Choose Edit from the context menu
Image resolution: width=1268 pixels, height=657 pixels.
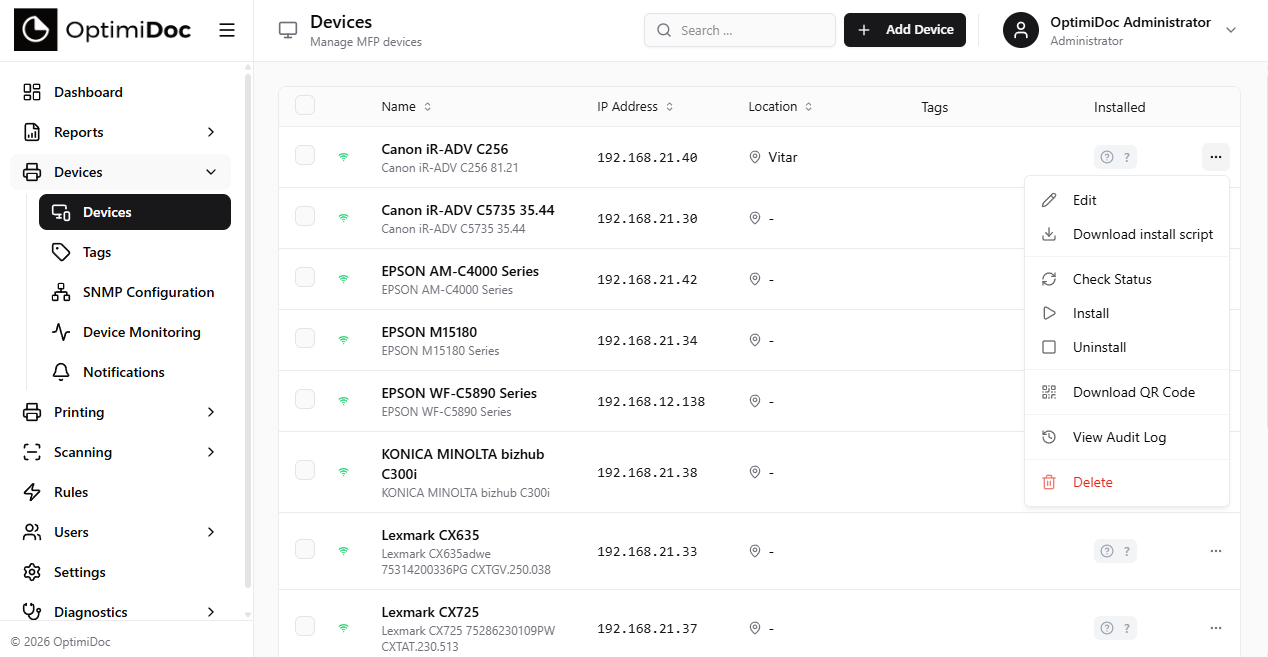(1127, 200)
